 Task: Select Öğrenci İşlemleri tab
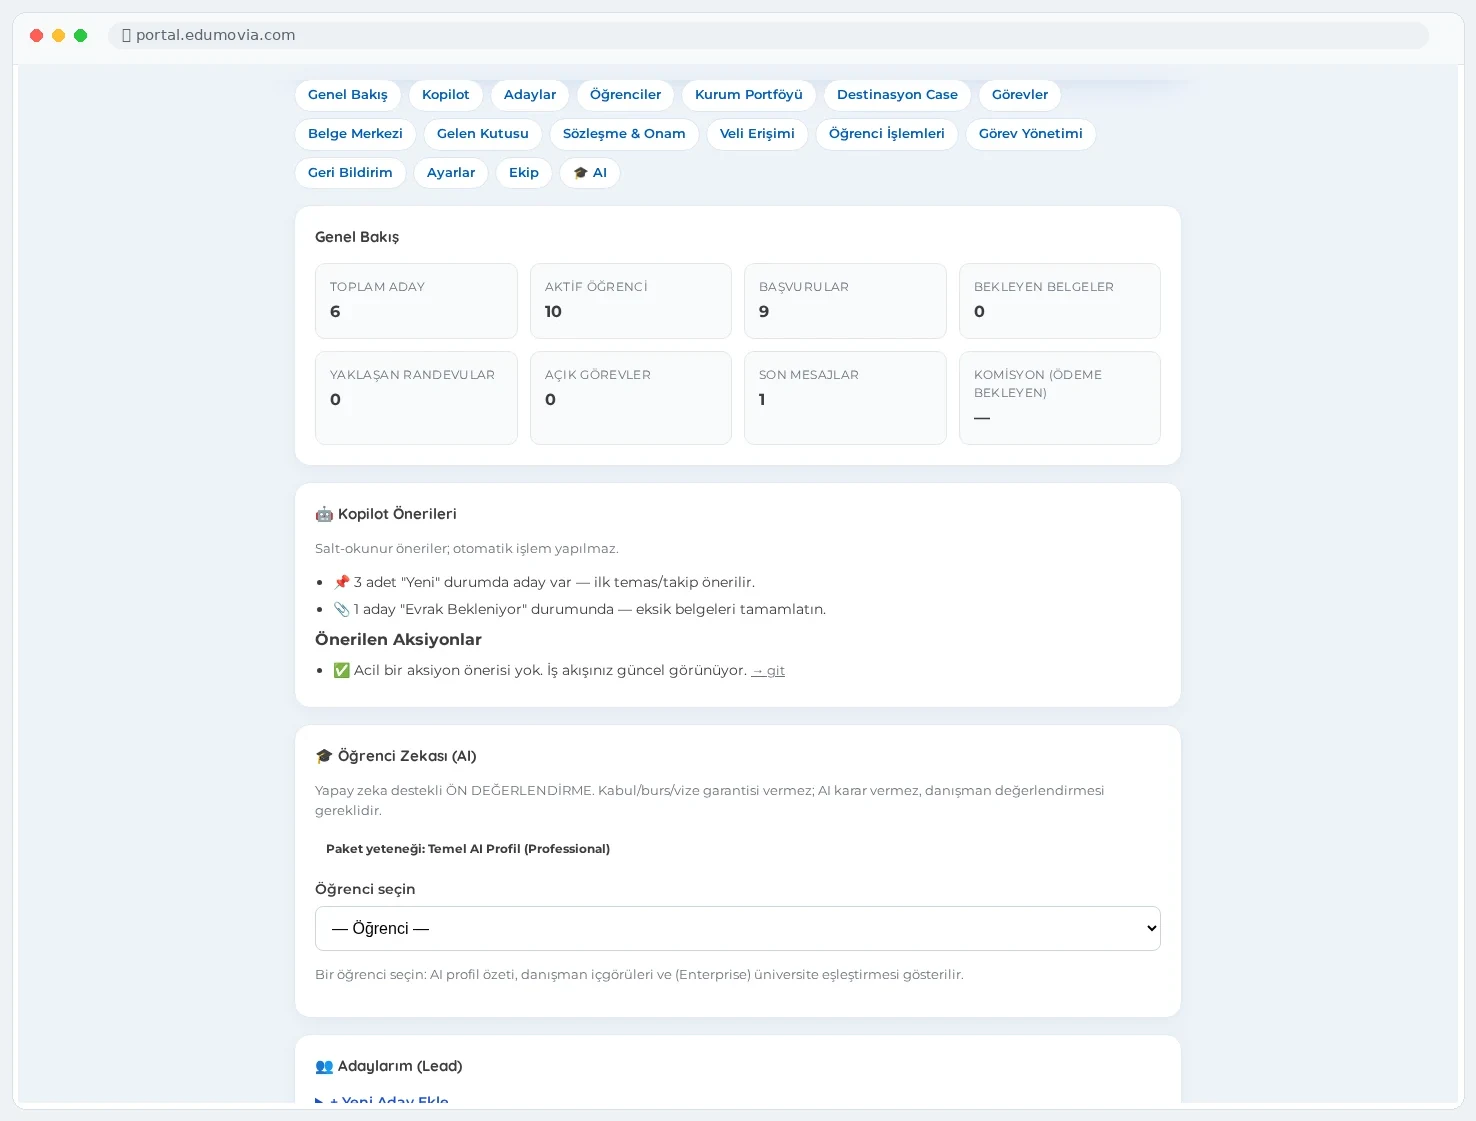(887, 134)
